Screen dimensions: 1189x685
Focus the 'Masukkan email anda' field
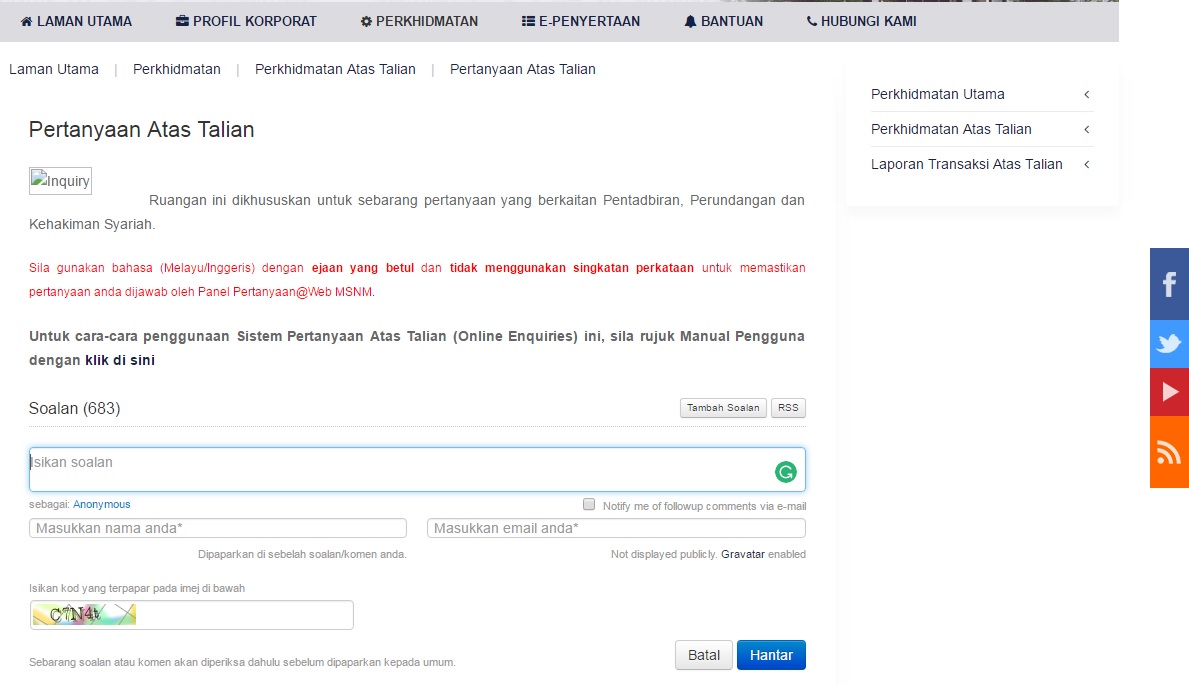coord(616,528)
